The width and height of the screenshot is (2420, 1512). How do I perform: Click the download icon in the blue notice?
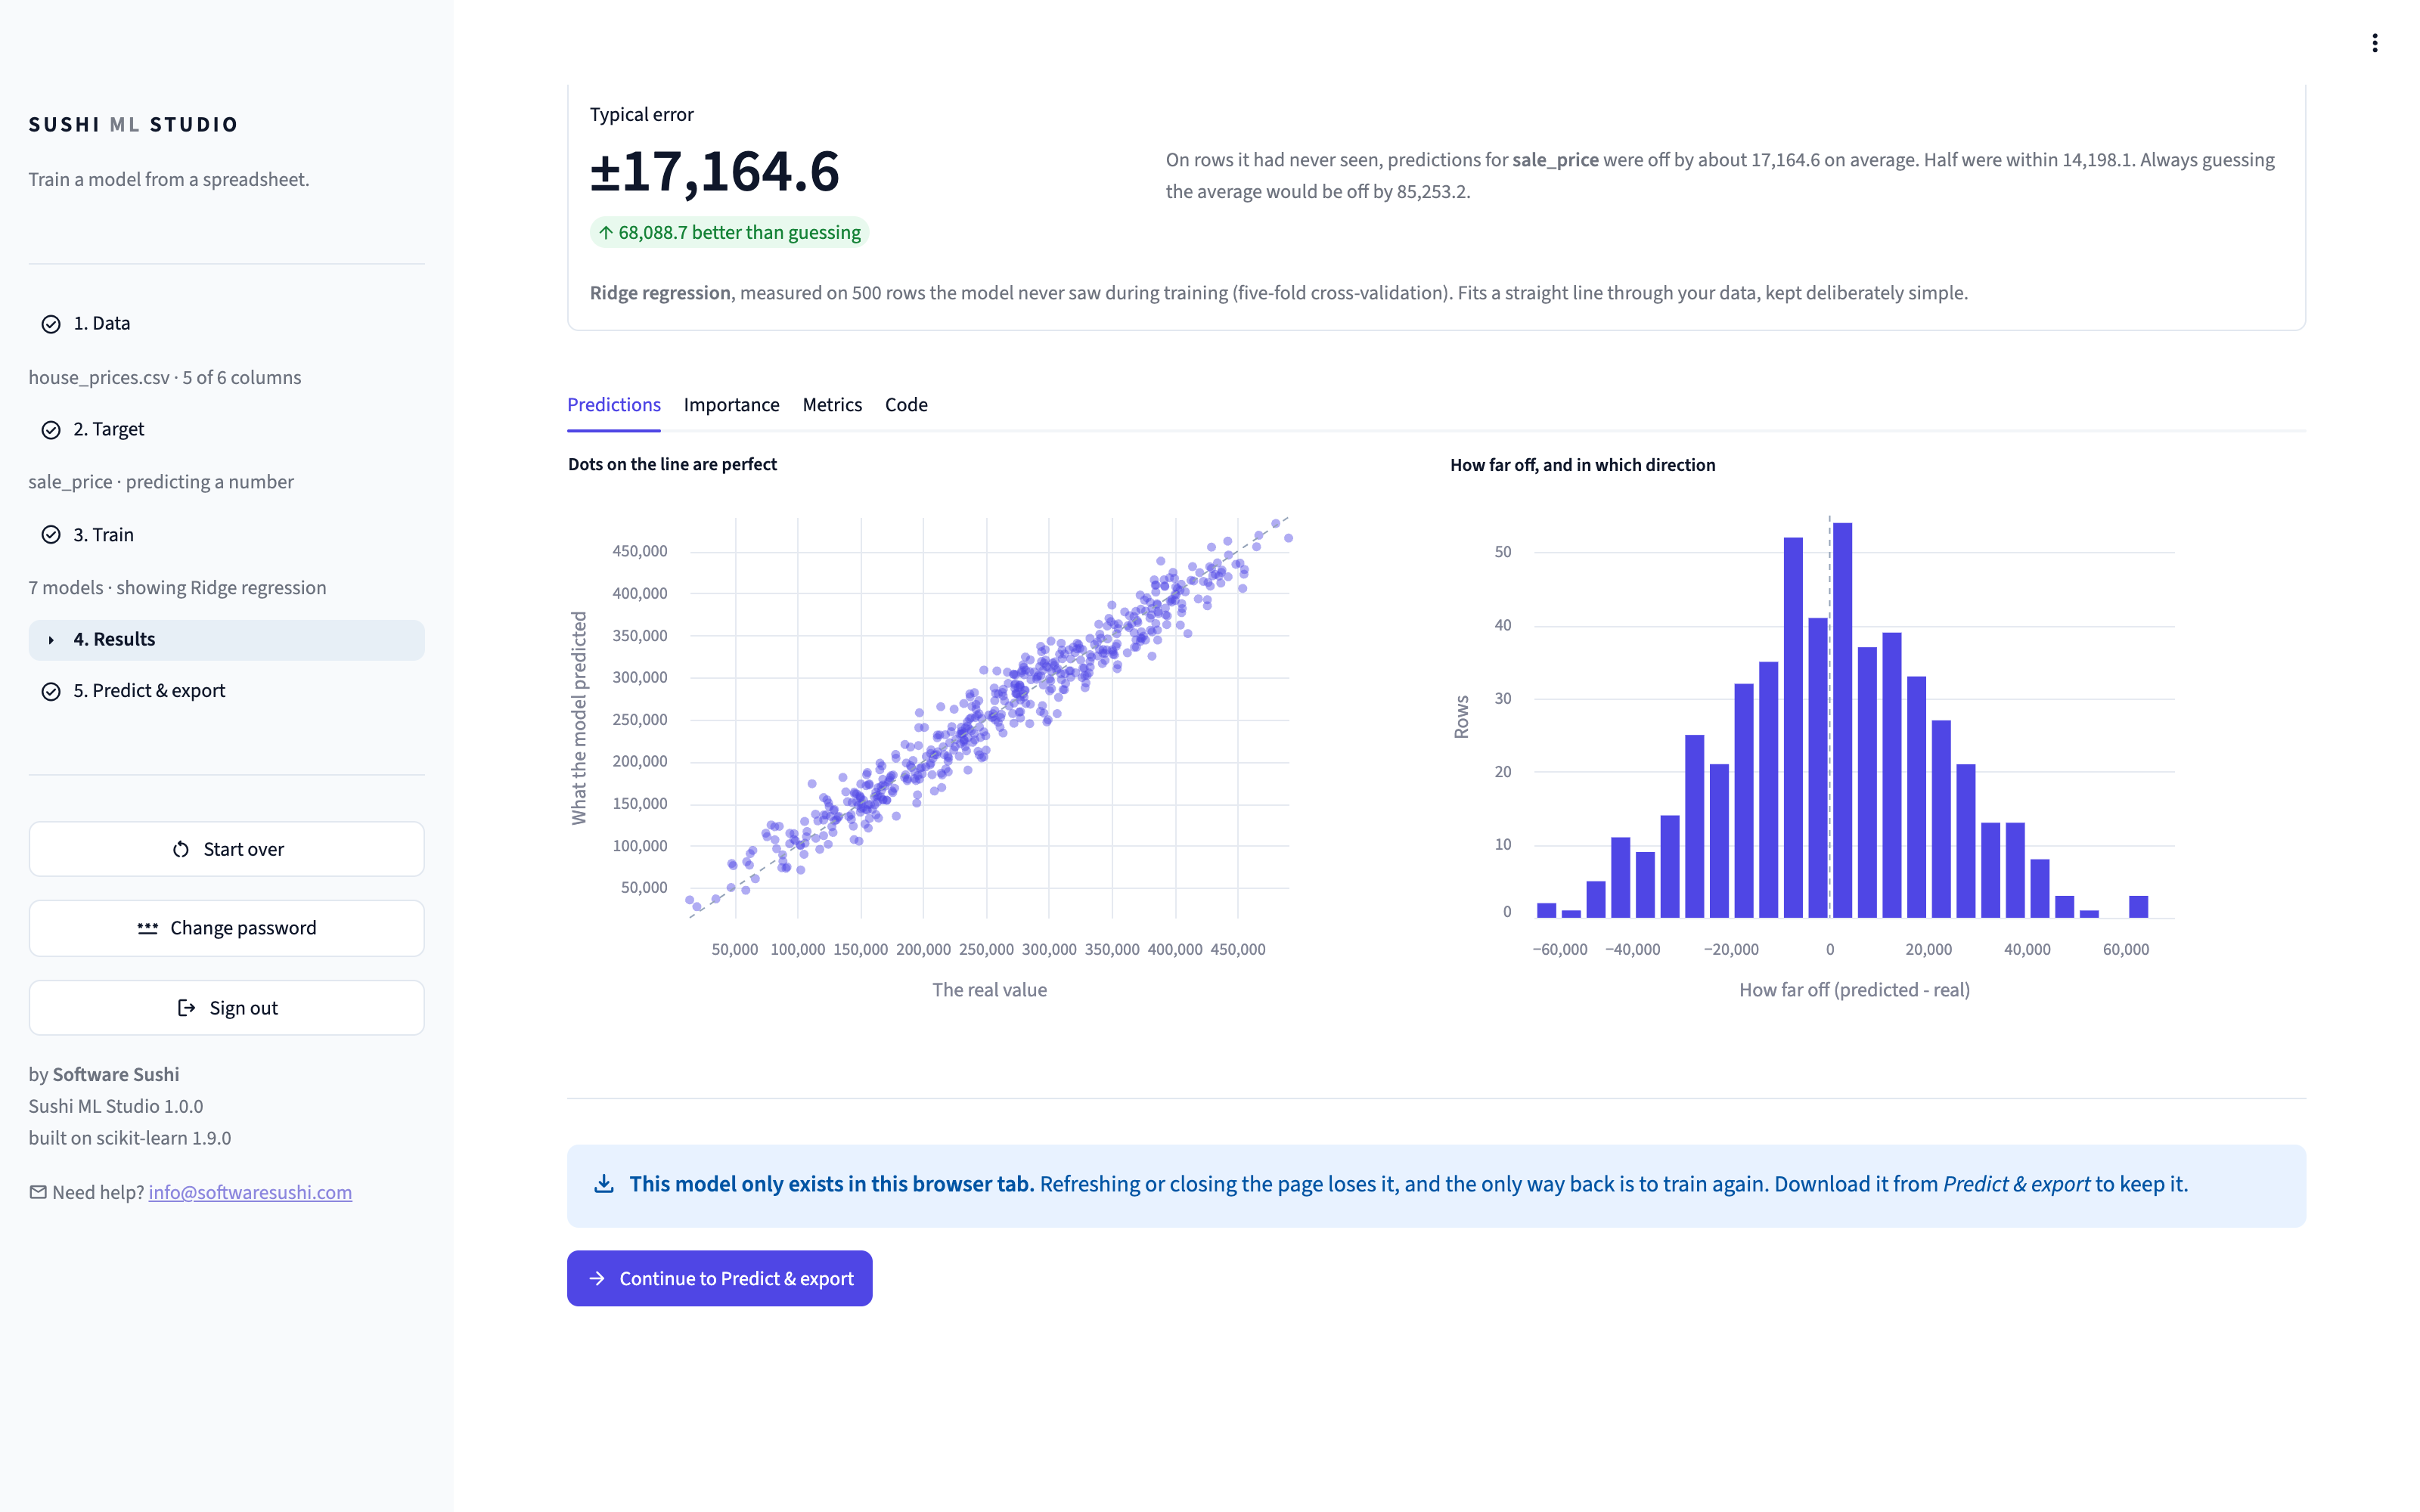pos(604,1184)
